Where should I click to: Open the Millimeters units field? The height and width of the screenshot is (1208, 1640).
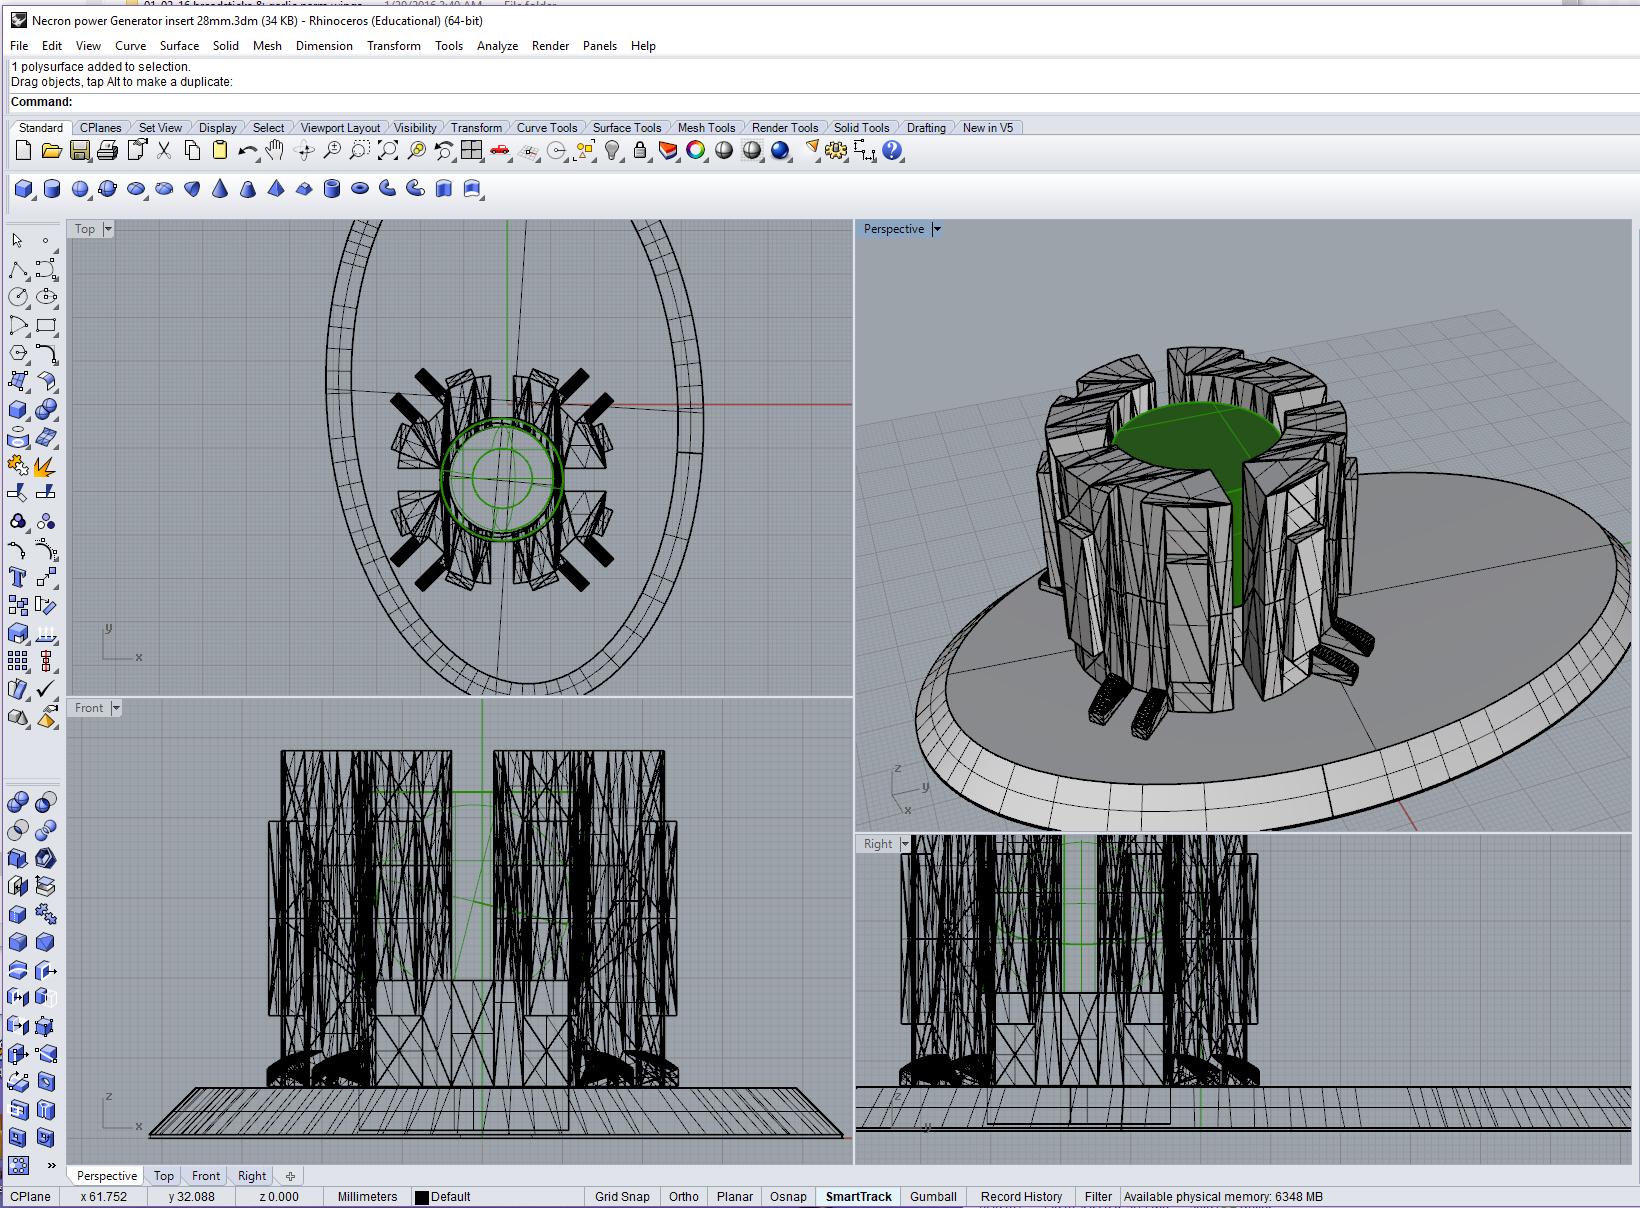pos(367,1197)
